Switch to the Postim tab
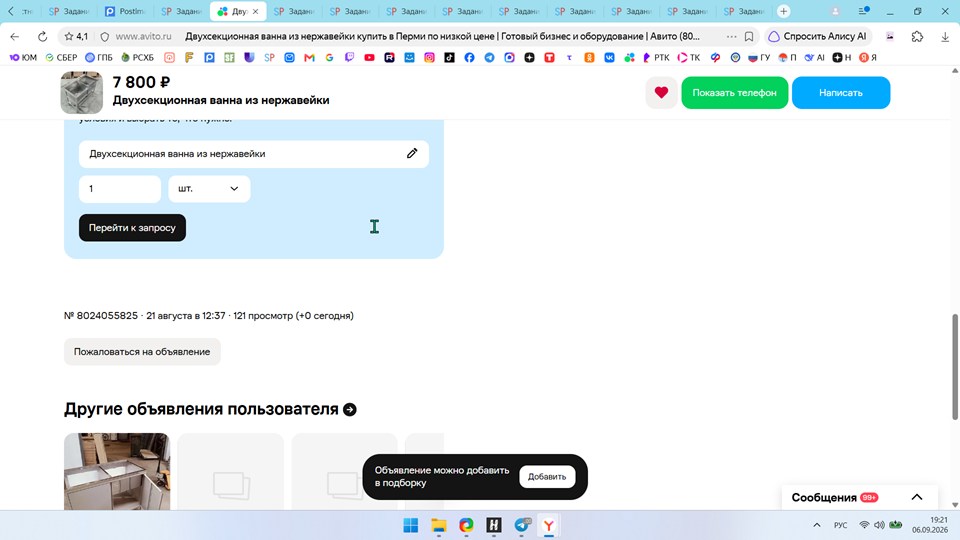Image resolution: width=960 pixels, height=540 pixels. click(125, 11)
